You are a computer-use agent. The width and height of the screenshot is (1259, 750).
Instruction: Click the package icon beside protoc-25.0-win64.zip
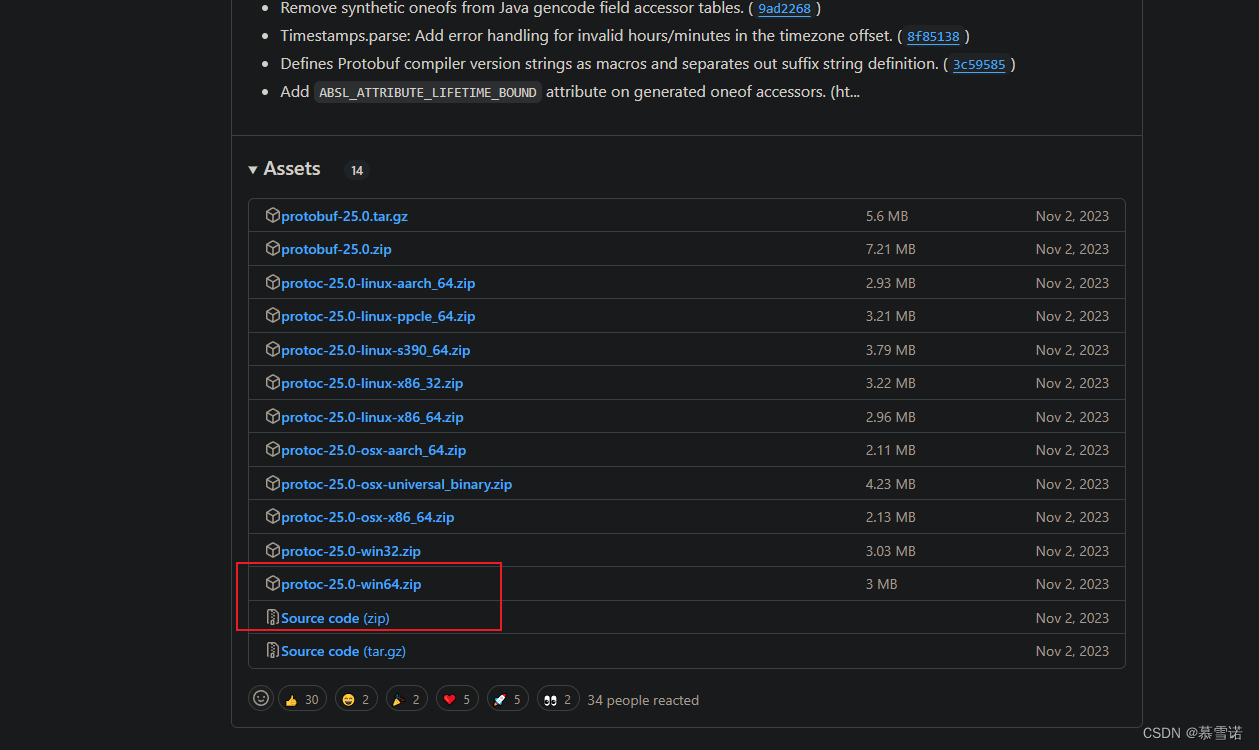[x=272, y=583]
